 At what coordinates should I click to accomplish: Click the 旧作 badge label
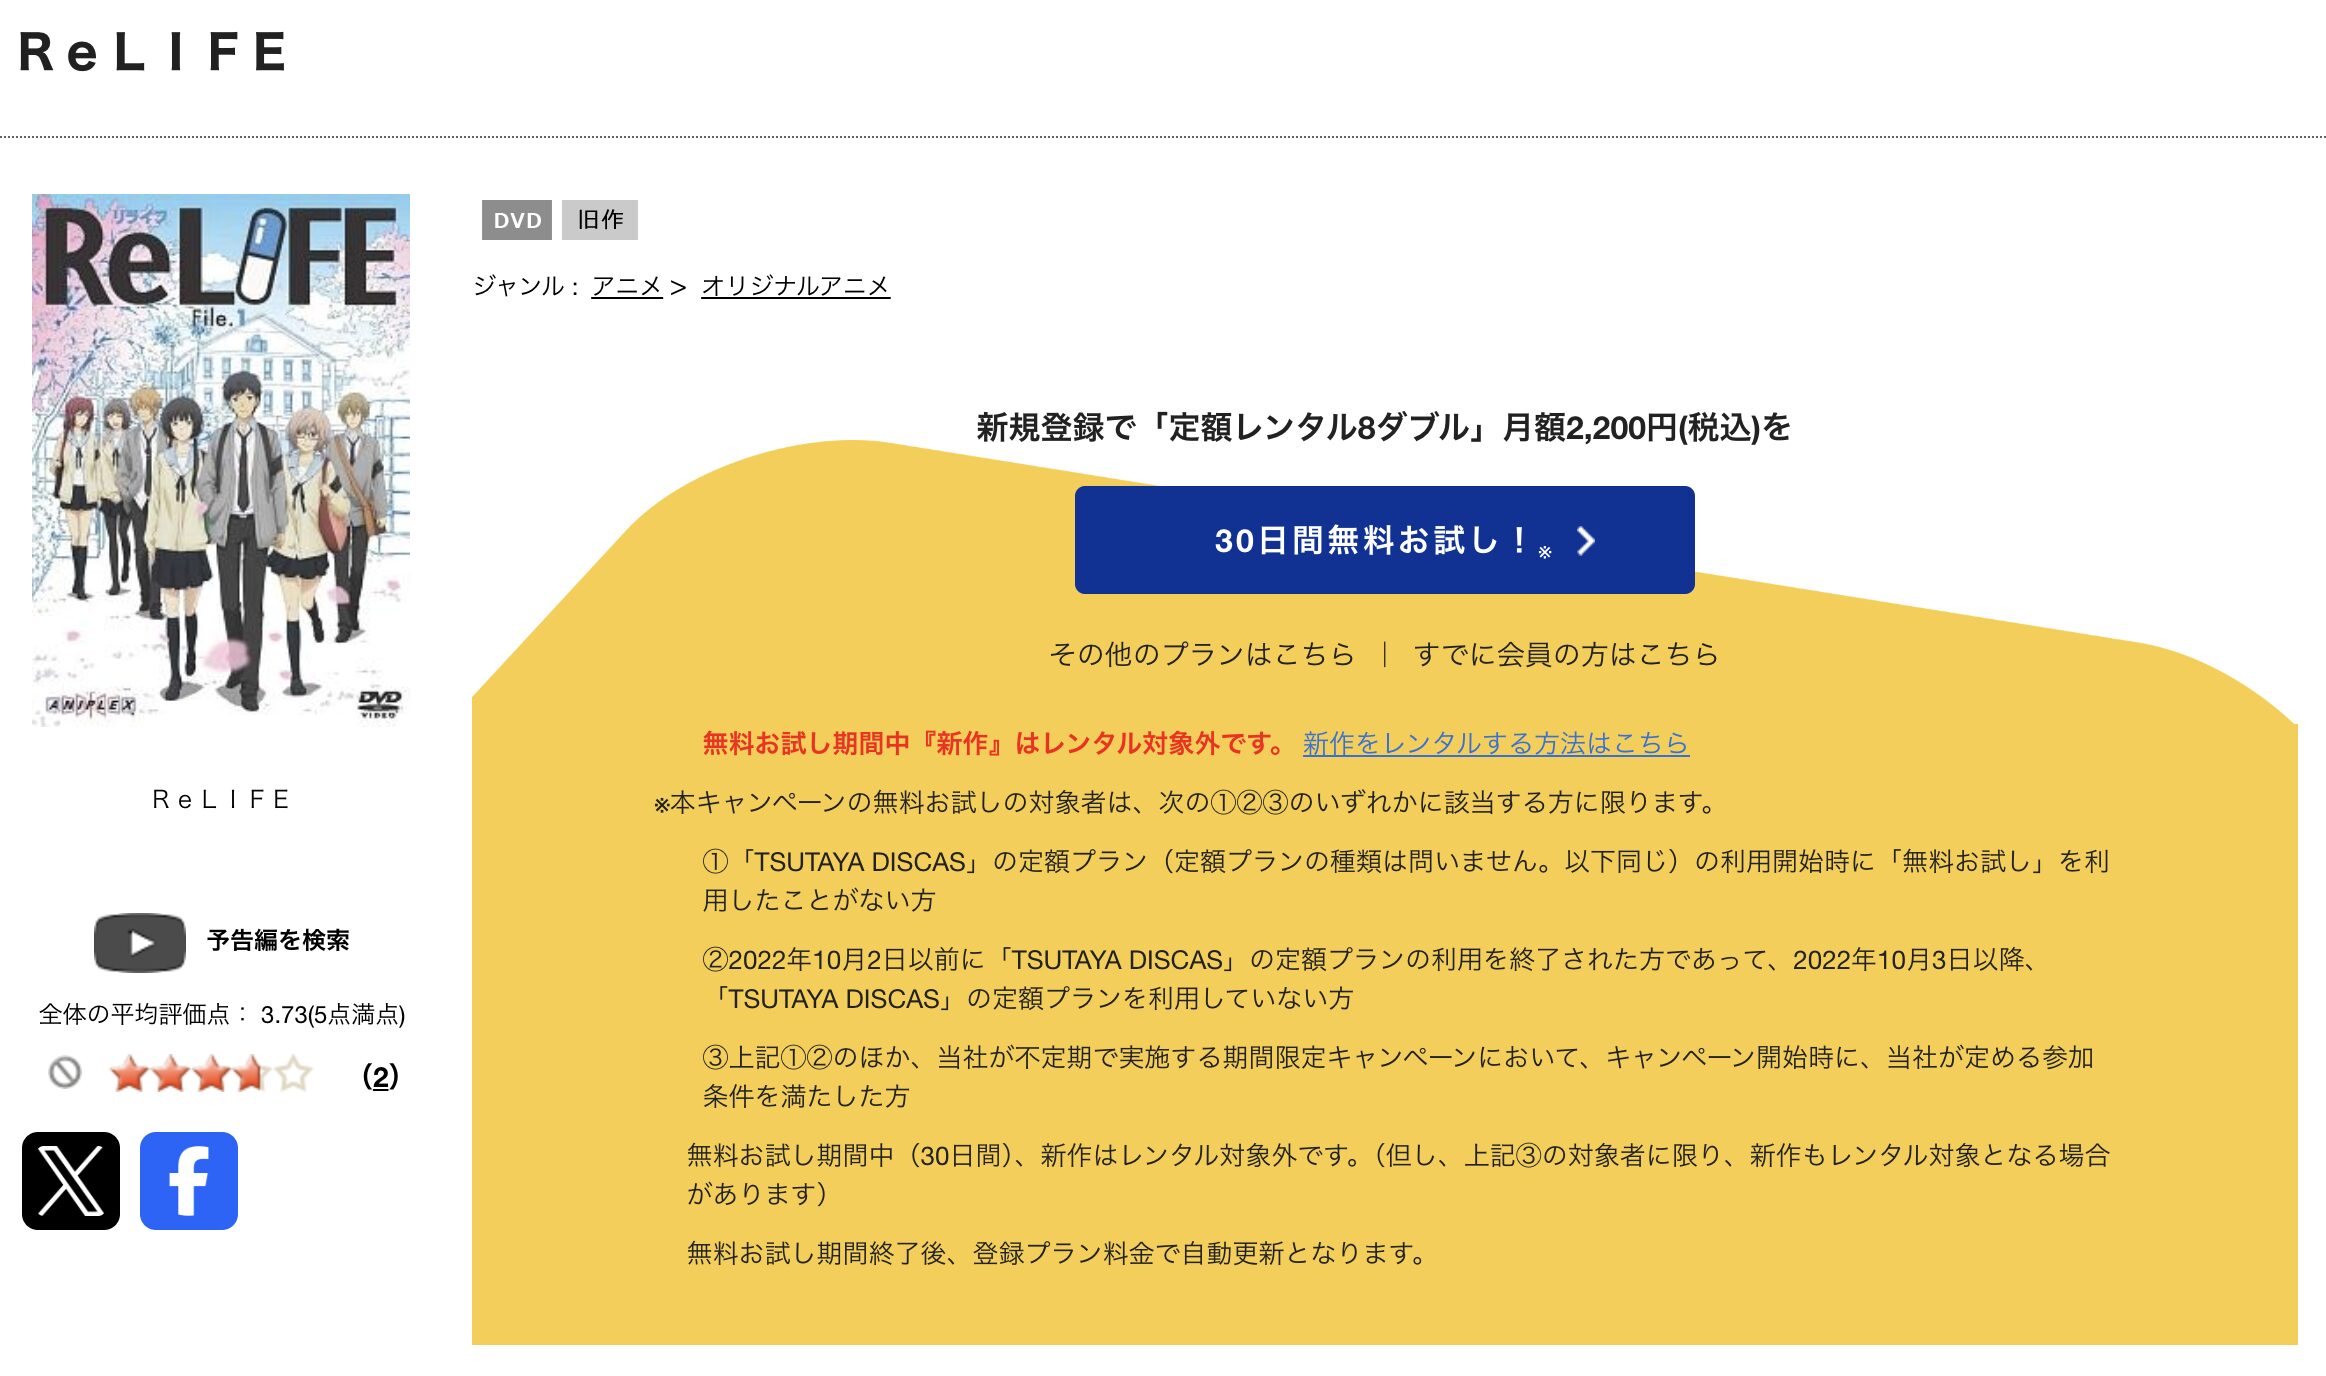point(600,220)
